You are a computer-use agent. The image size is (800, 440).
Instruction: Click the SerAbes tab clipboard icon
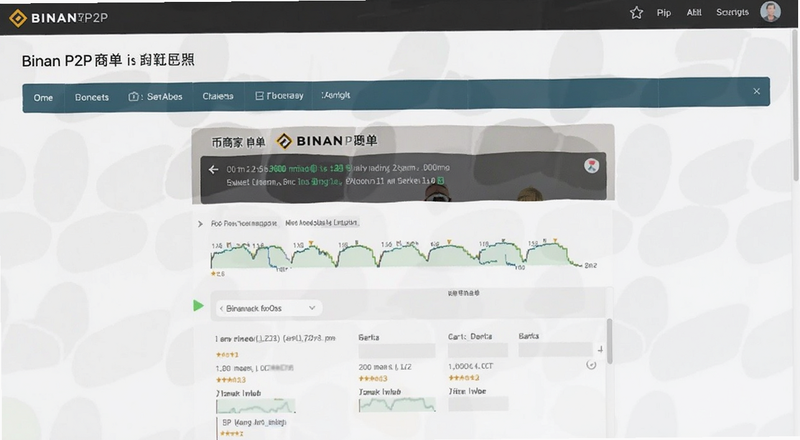[134, 96]
